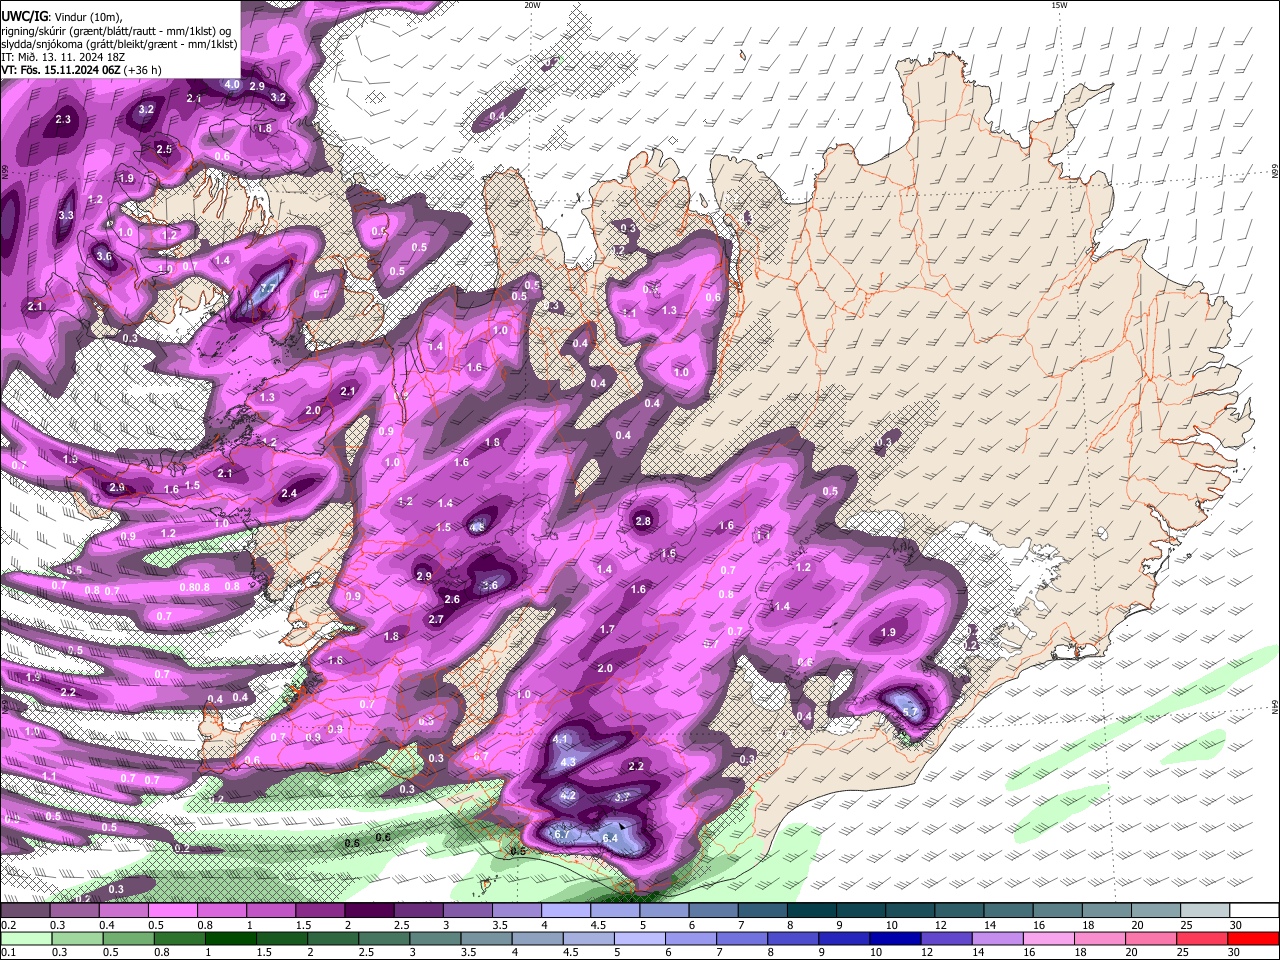Click the 6.7 precipitation value on the south coast
This screenshot has height=960, width=1280.
[x=561, y=834]
